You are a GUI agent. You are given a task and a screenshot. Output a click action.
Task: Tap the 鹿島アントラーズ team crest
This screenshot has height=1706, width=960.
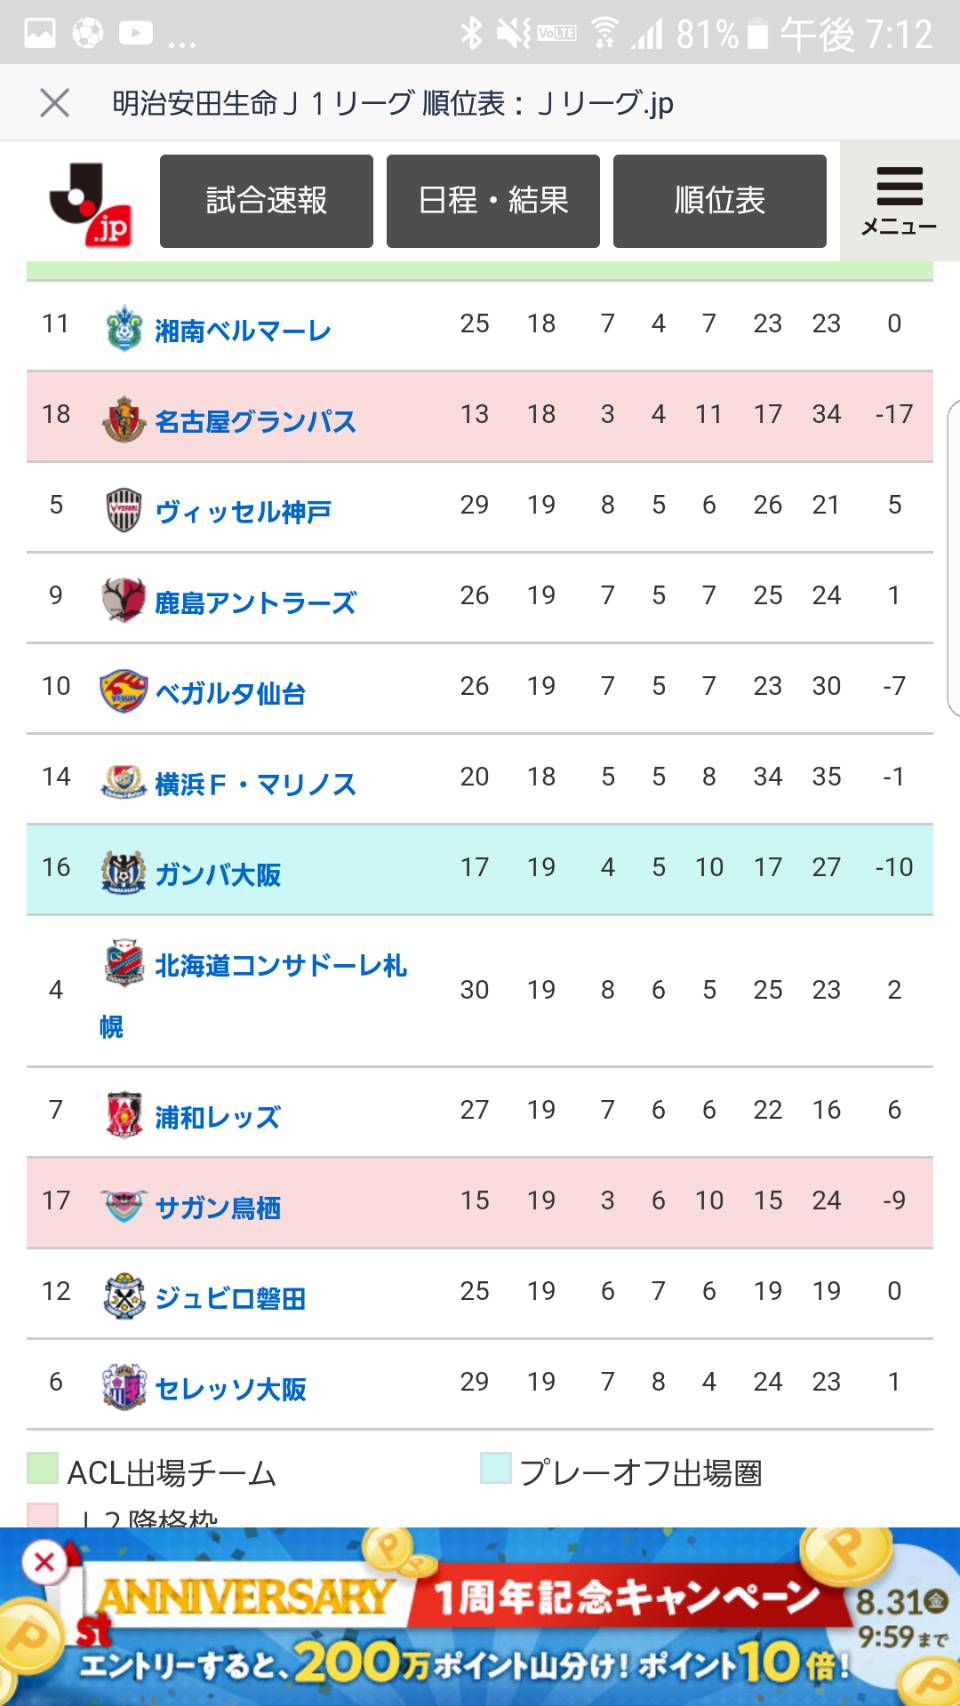[x=123, y=600]
